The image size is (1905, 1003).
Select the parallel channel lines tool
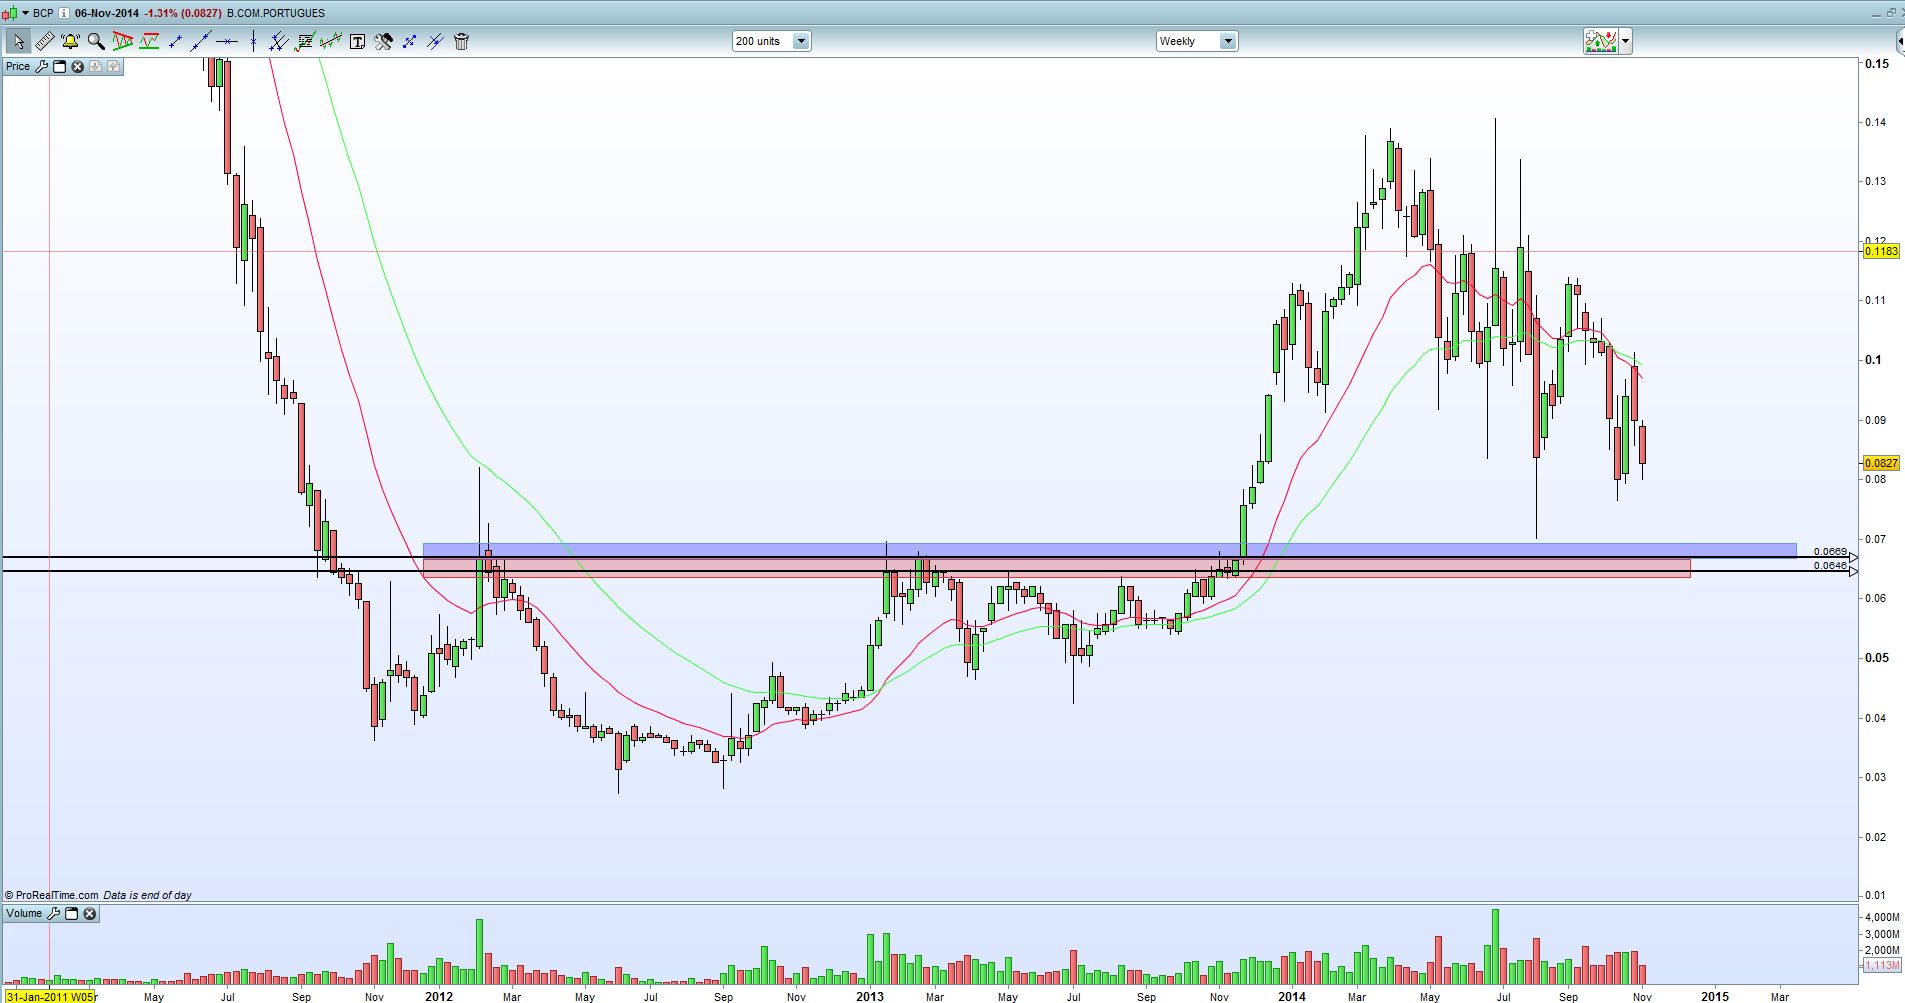tap(279, 41)
